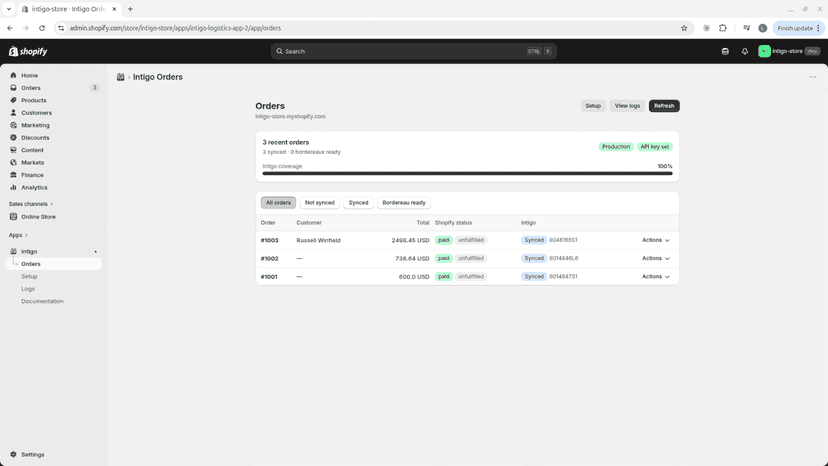828x466 pixels.
Task: Click the Analytics chart icon
Action: [x=13, y=187]
